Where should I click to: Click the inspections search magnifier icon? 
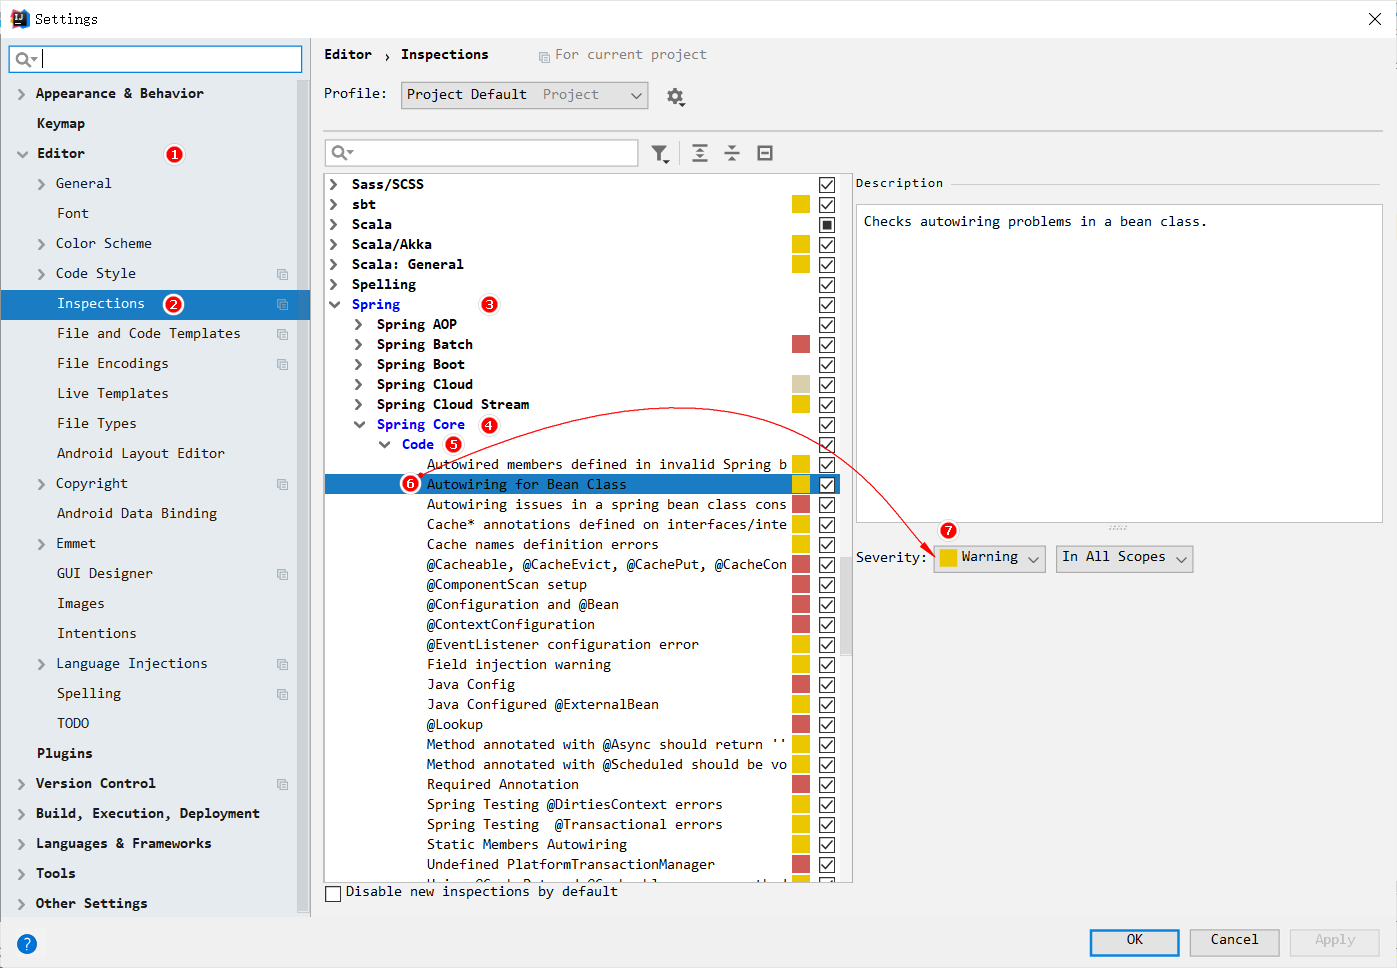(342, 153)
